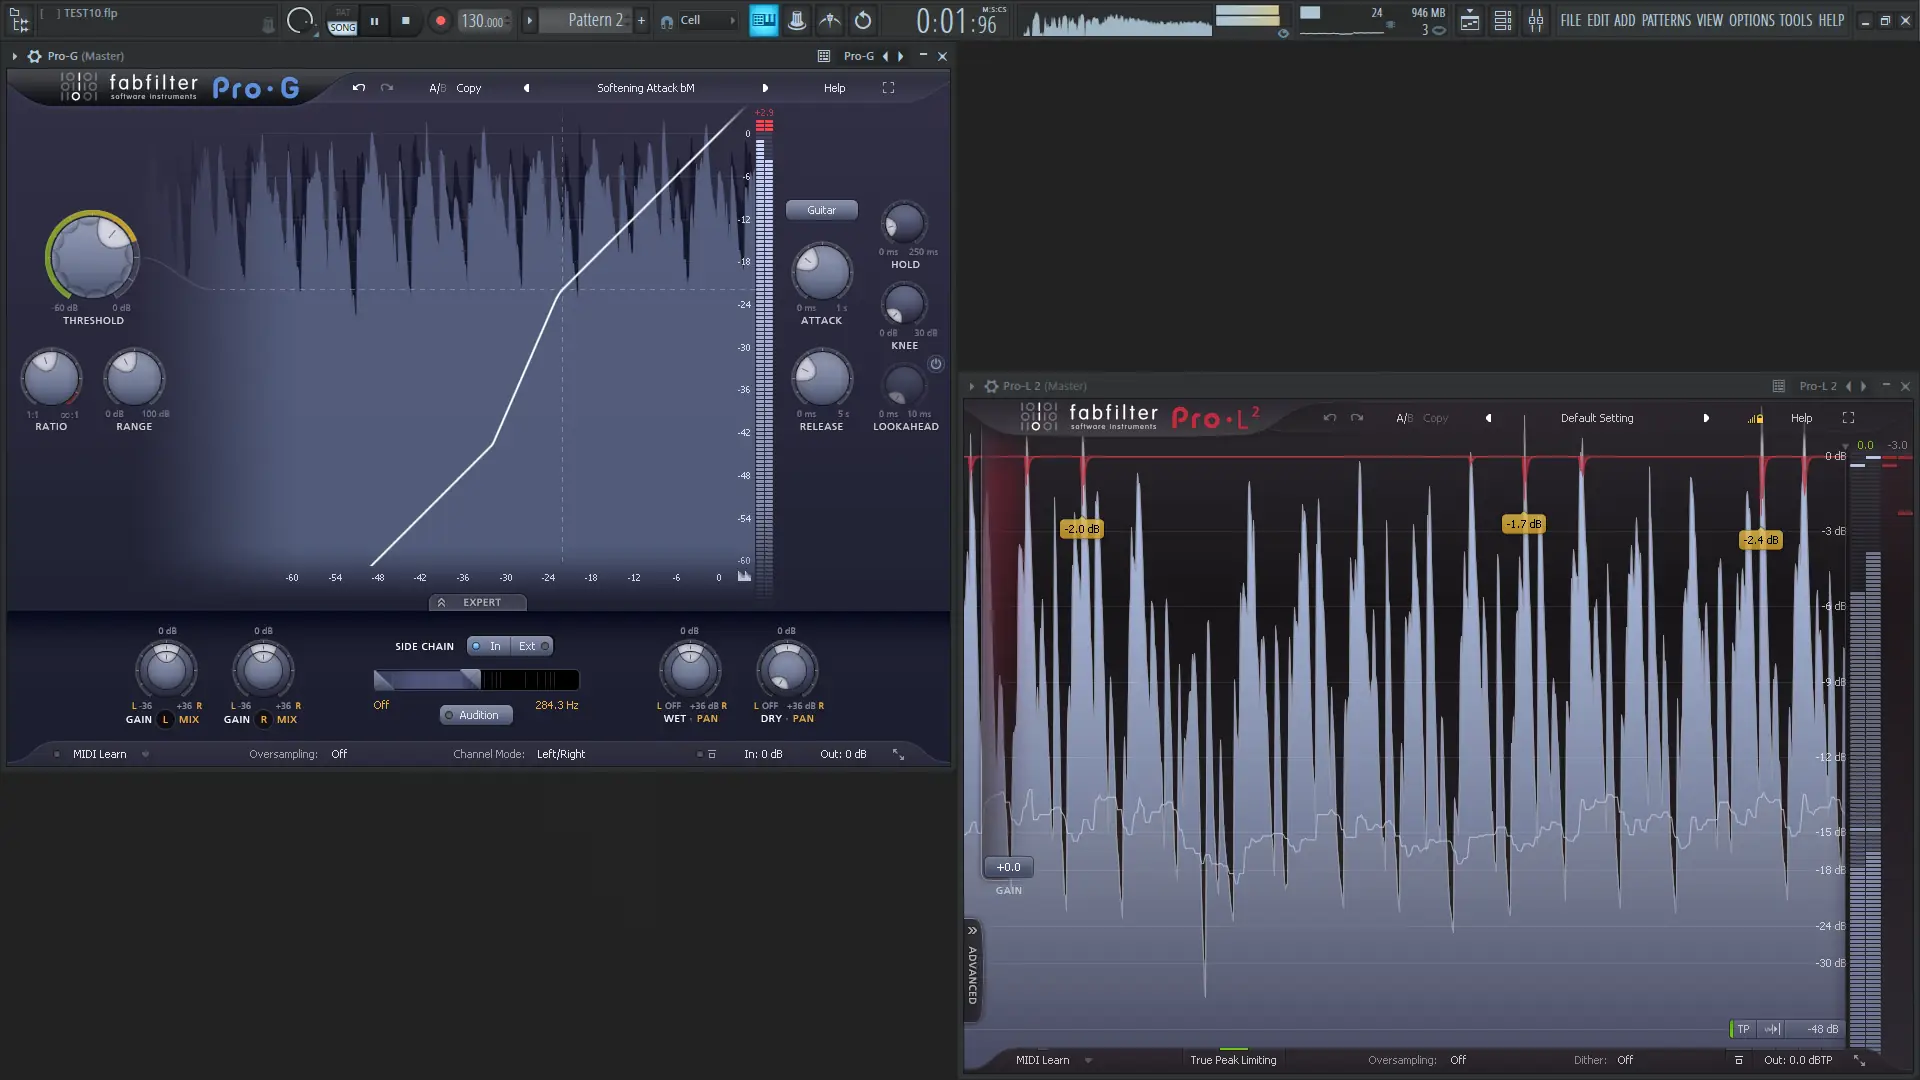
Task: Click the Pro-G undo arrow icon
Action: [x=359, y=88]
